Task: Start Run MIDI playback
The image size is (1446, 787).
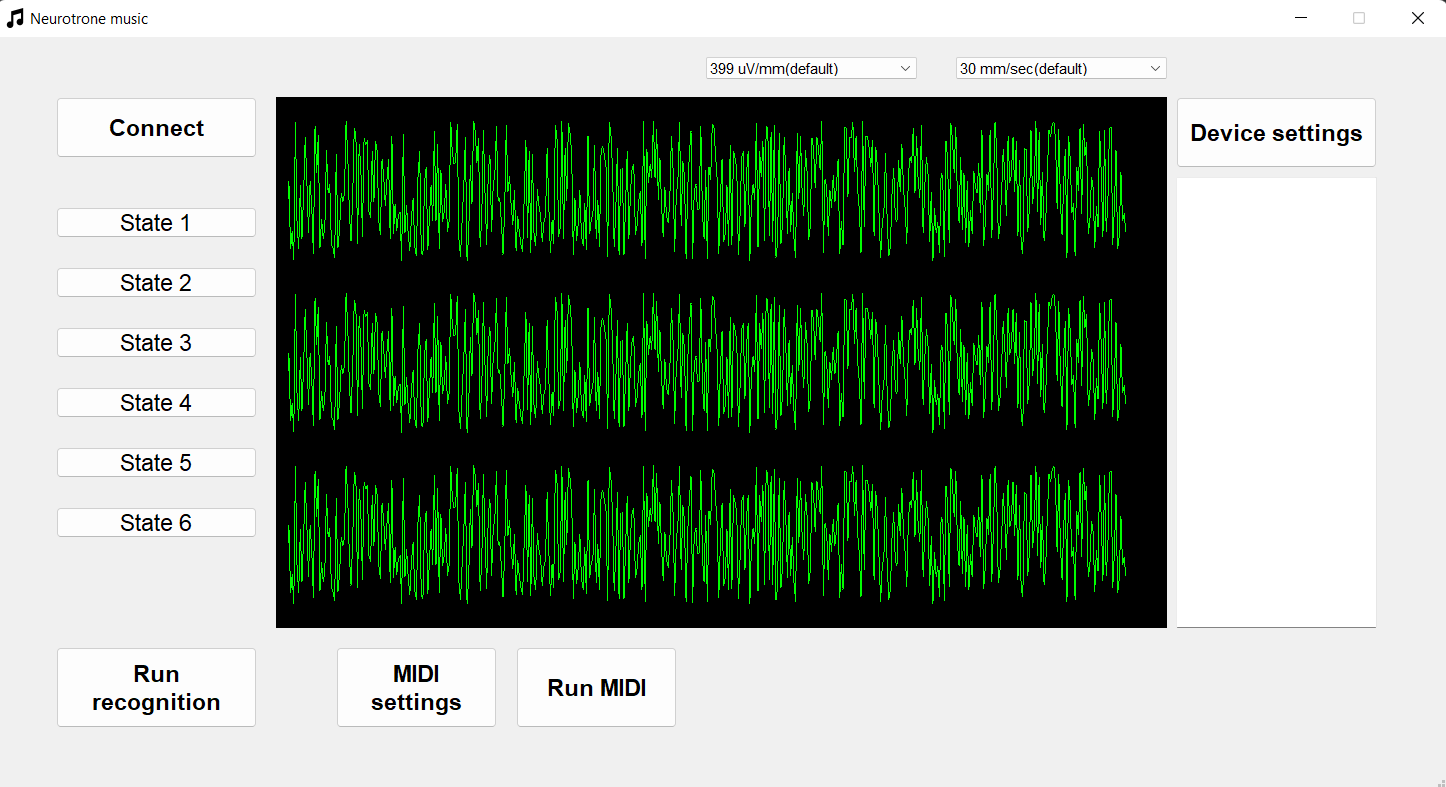Action: (x=595, y=687)
